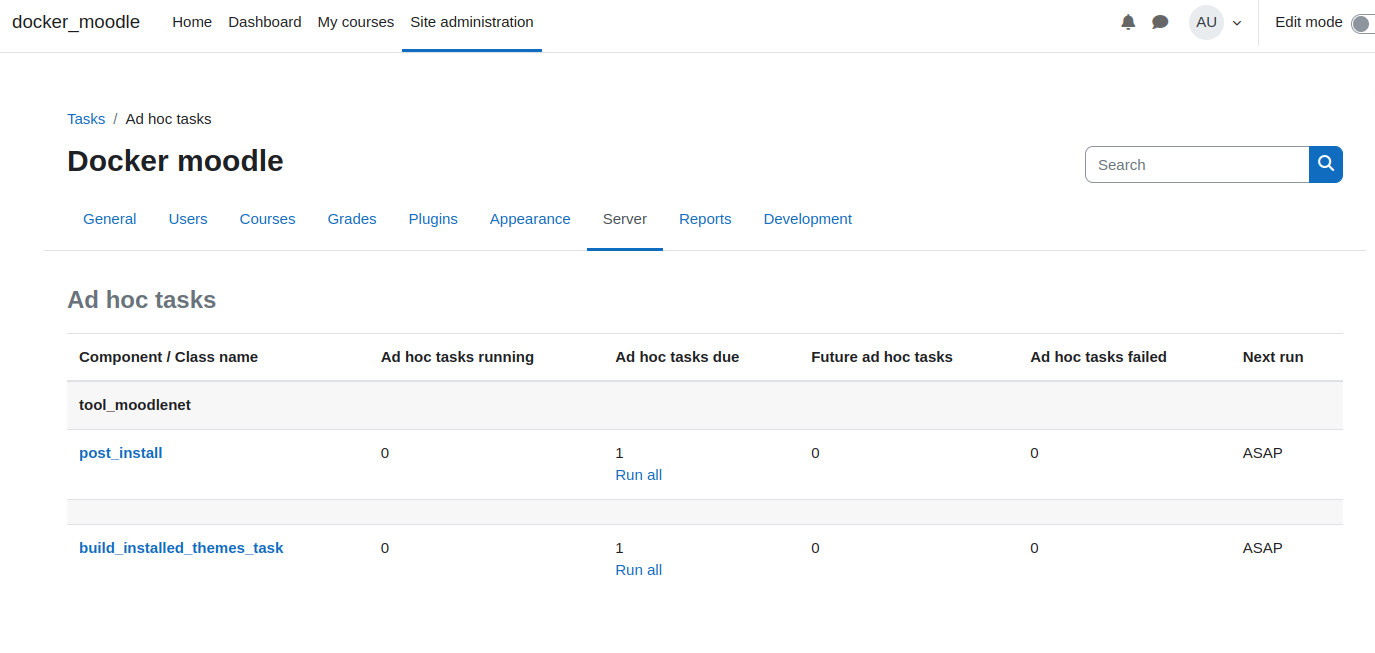Screen dimensions: 1375x653
Task: Click the tool_moodlenet component row
Action: (x=705, y=405)
